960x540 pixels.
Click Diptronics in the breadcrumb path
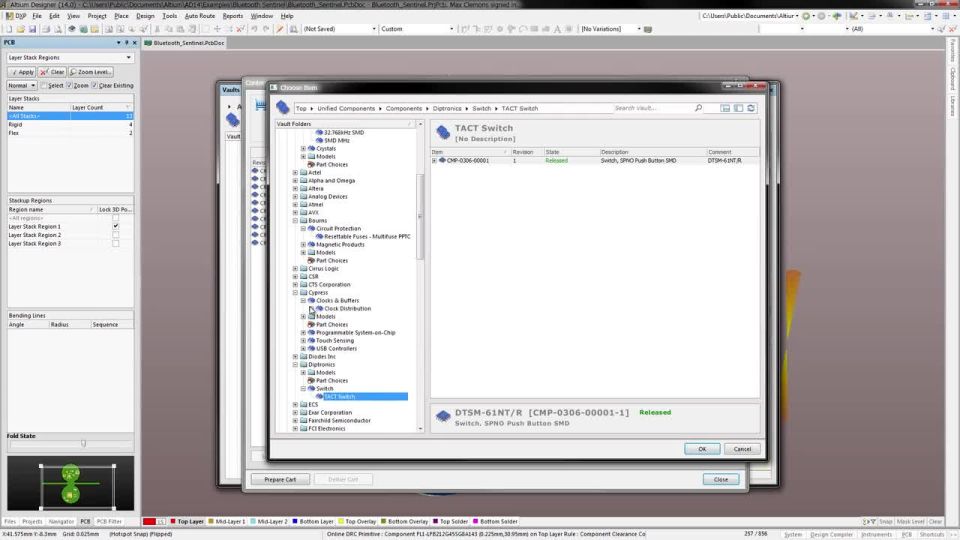(x=447, y=108)
